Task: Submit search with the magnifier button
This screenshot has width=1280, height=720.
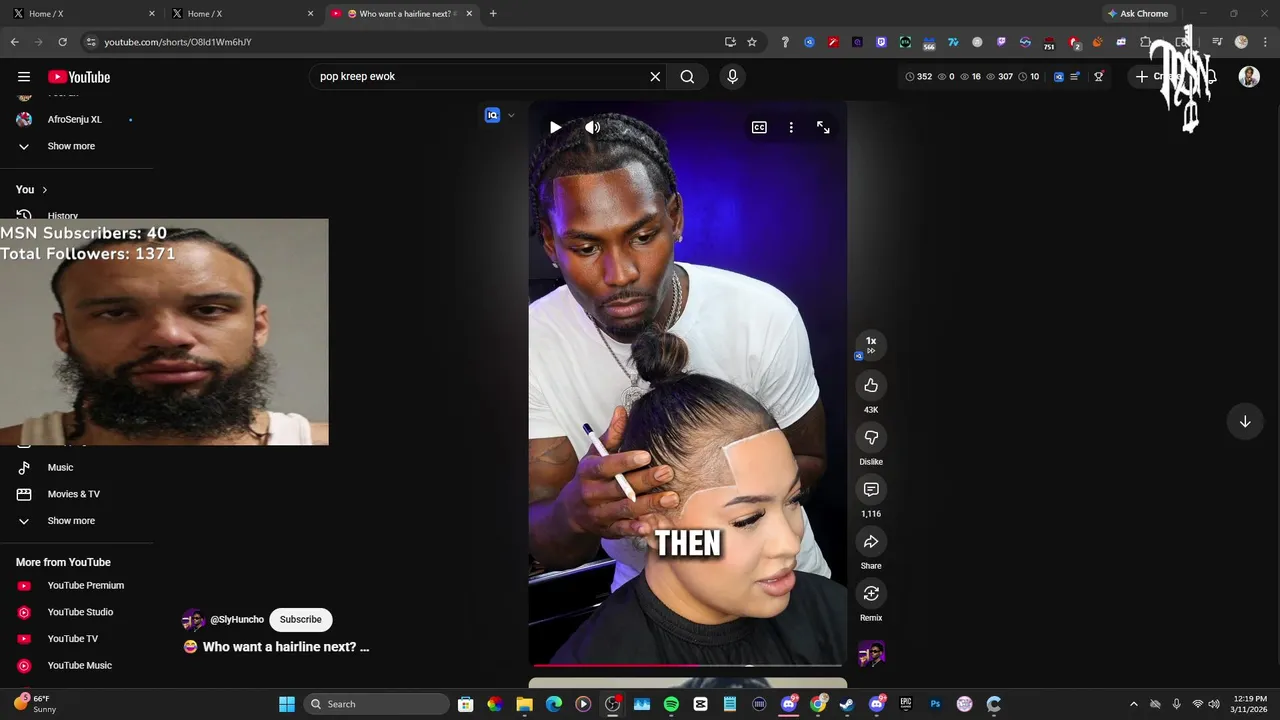Action: pyautogui.click(x=687, y=77)
